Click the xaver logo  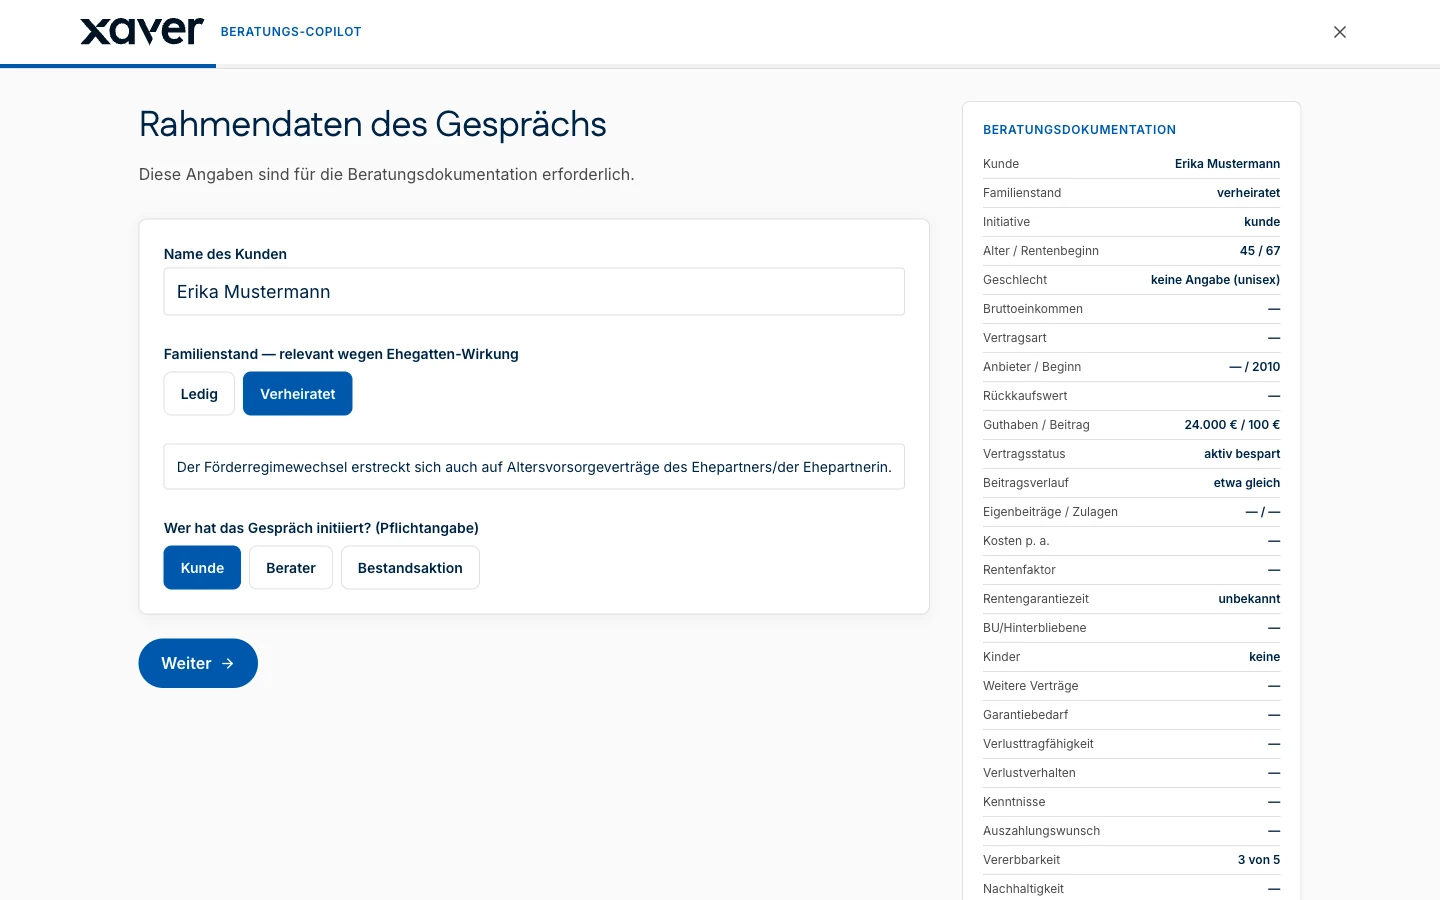click(142, 31)
